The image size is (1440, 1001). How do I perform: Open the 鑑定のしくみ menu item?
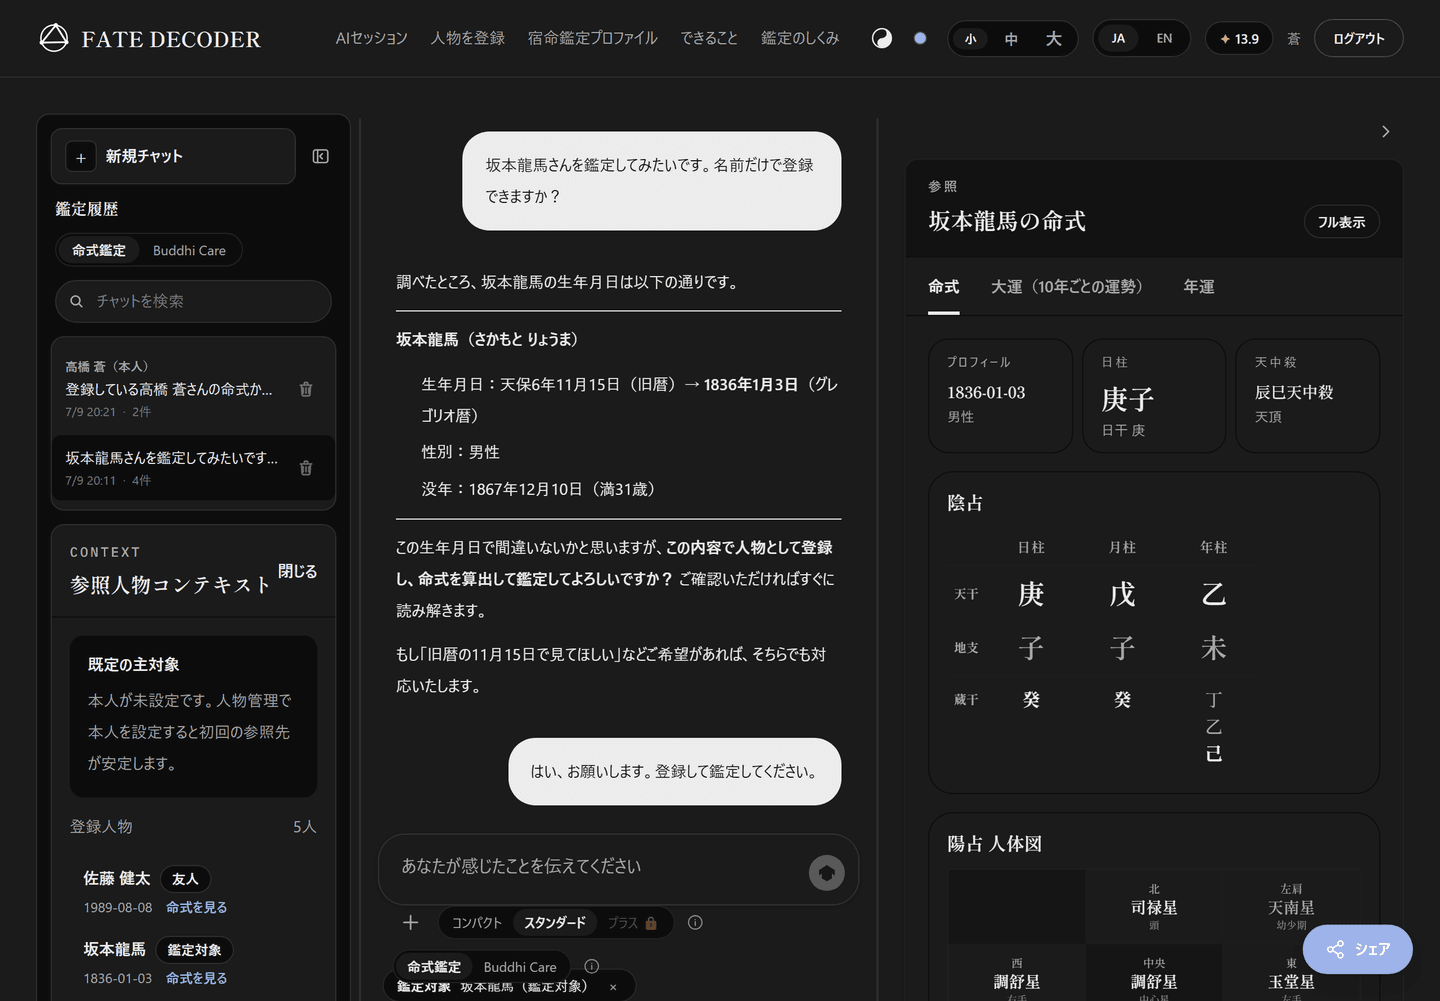point(800,38)
